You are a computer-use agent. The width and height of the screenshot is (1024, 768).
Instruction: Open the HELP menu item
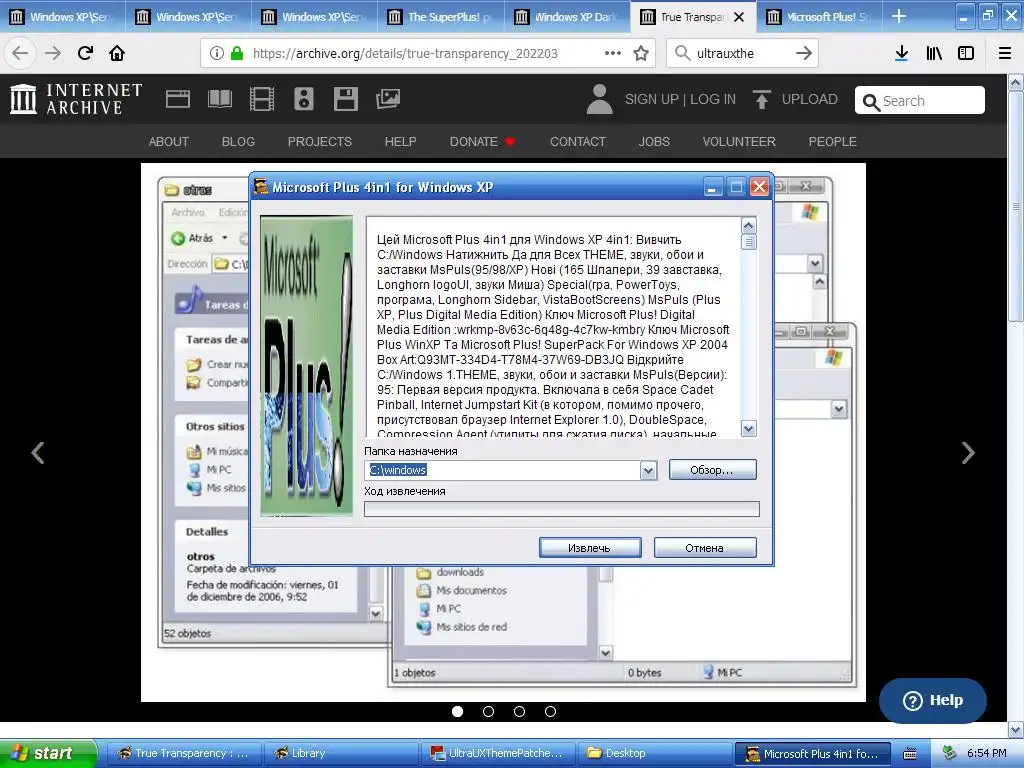click(400, 142)
